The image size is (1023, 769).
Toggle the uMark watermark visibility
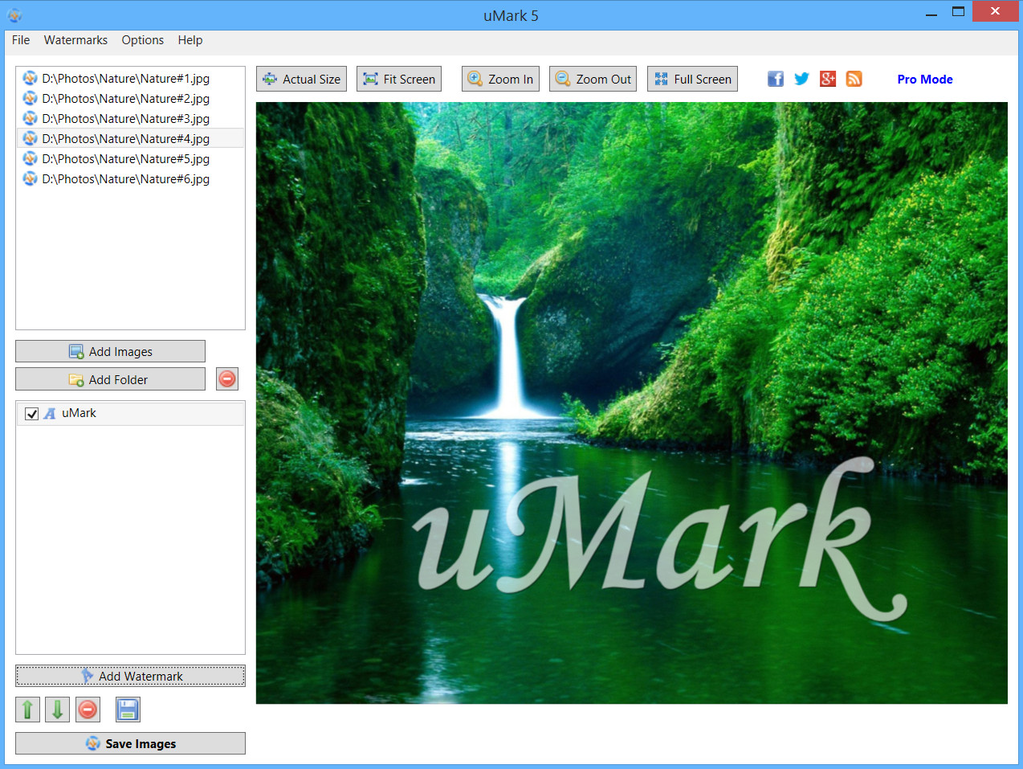tap(31, 413)
